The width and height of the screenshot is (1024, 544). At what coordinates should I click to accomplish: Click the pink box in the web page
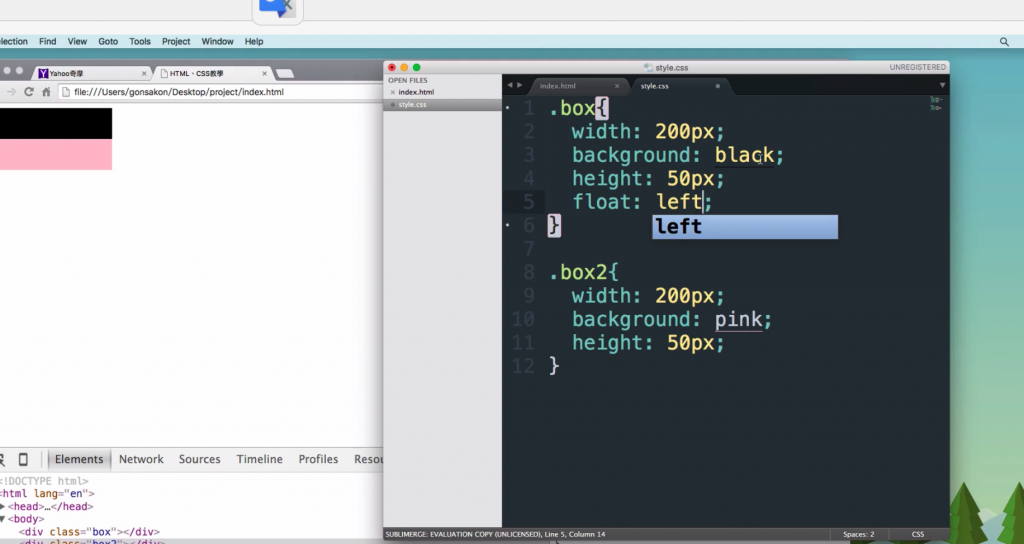pos(56,154)
